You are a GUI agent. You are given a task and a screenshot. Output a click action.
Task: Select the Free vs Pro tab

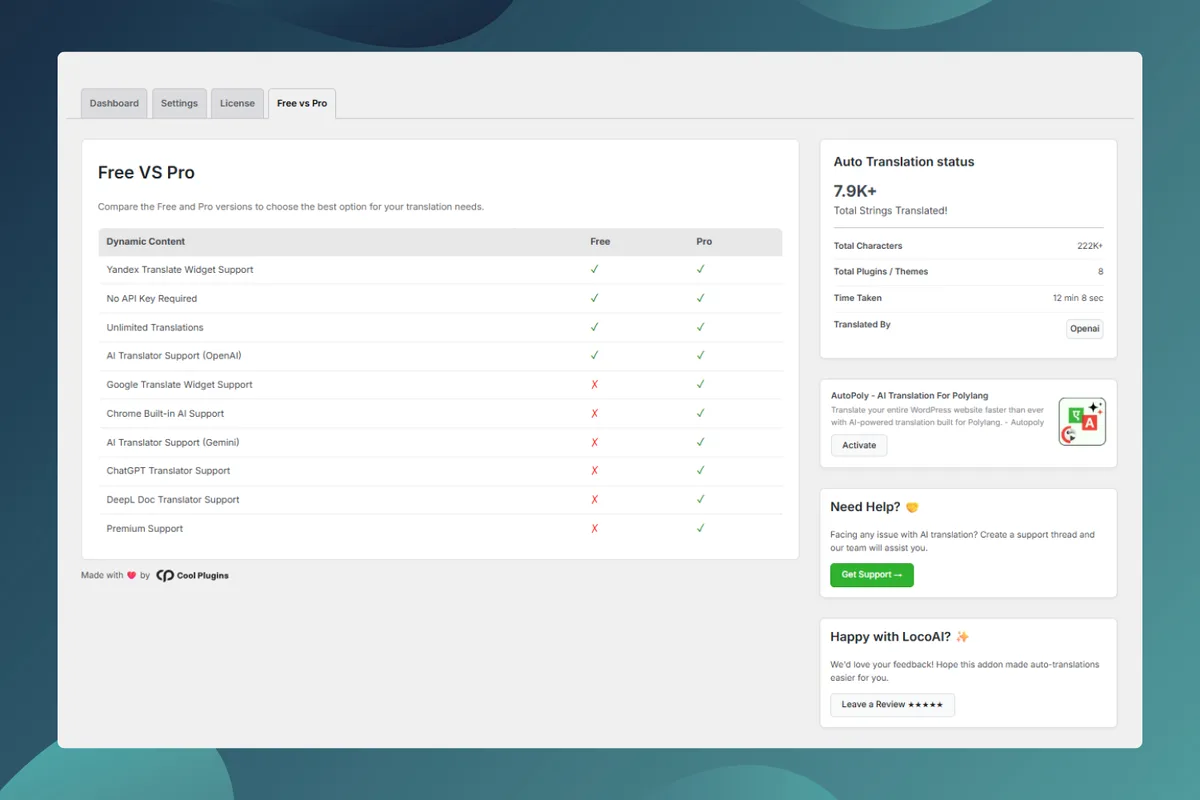[x=302, y=103]
